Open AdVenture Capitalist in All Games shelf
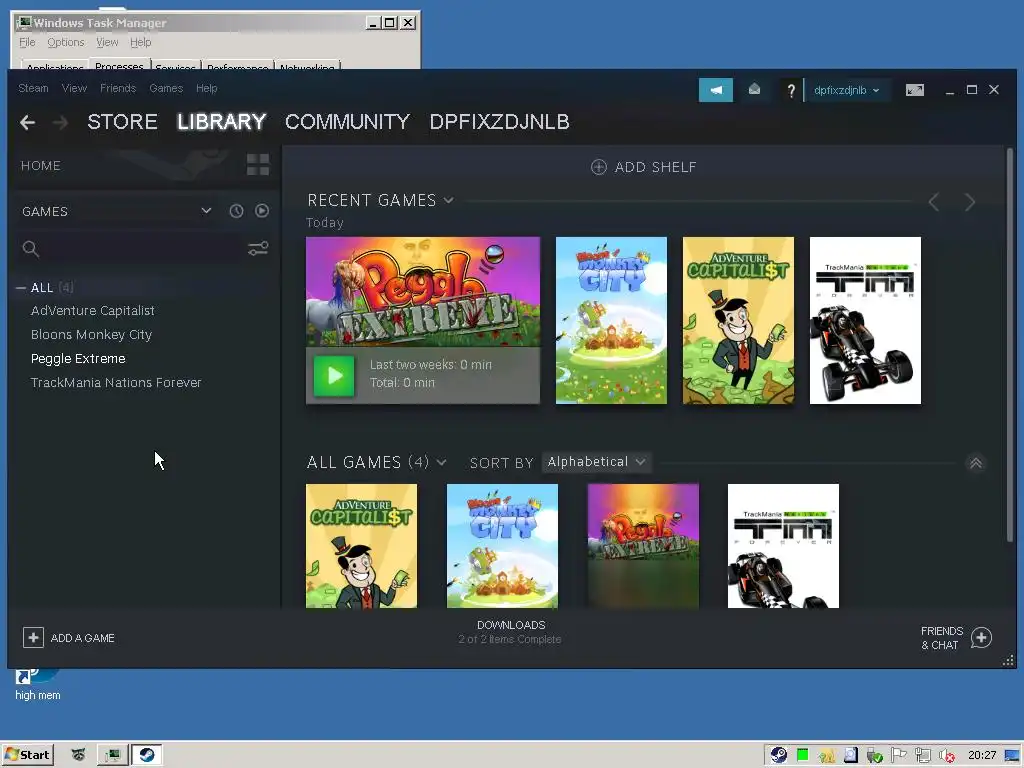1024x768 pixels. (x=361, y=546)
